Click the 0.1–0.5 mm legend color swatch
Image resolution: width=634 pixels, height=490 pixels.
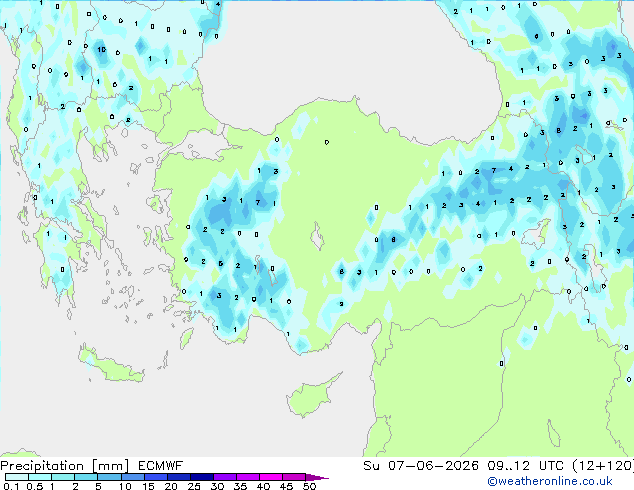17,477
